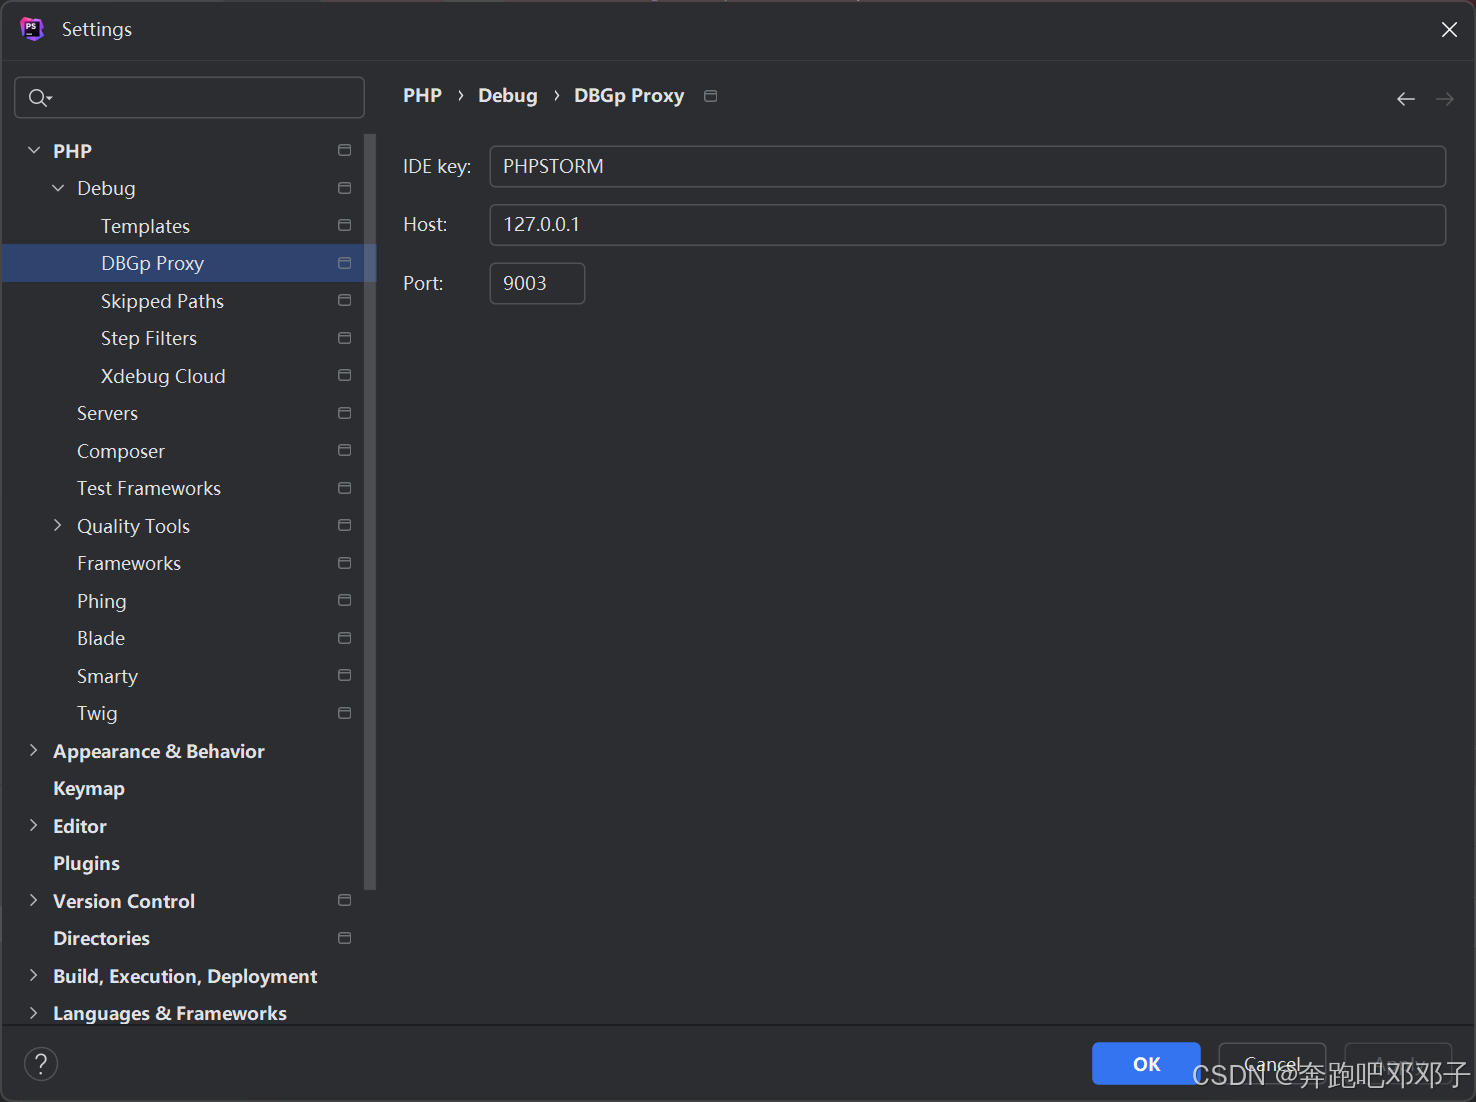Viewport: 1476px width, 1102px height.
Task: Click project-level icon beside Skipped Paths row
Action: click(345, 301)
